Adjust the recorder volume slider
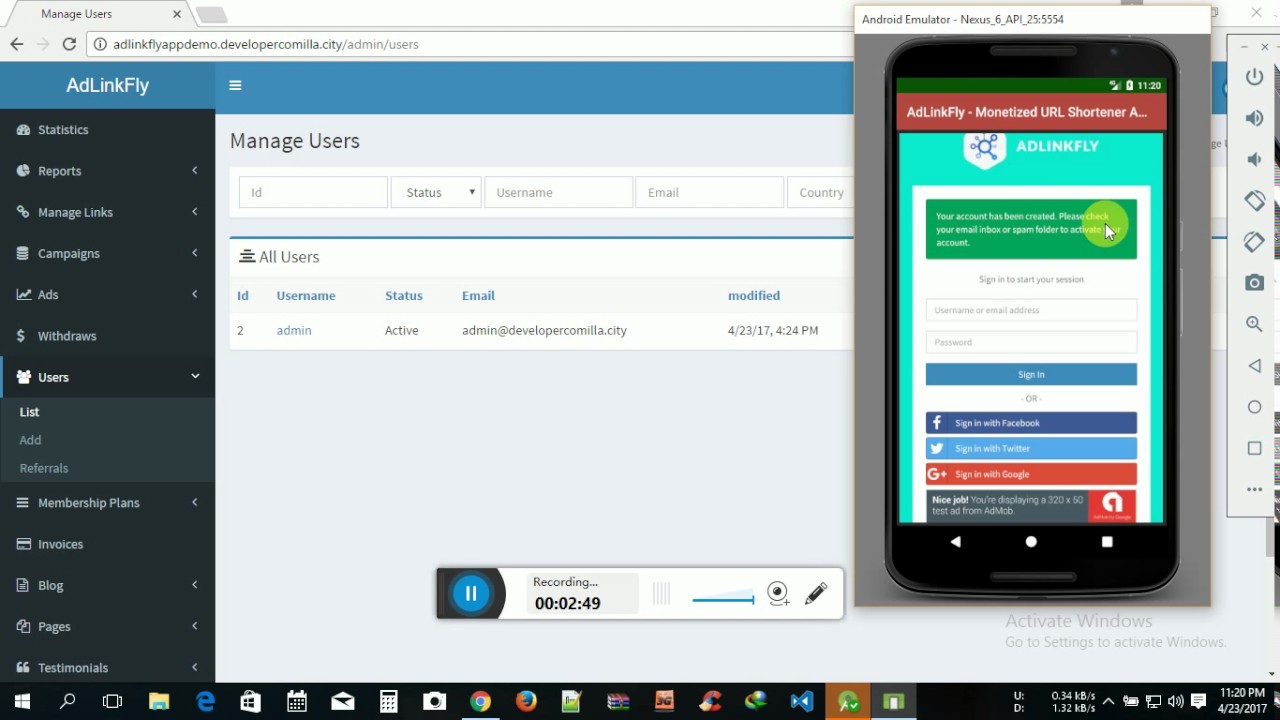 pyautogui.click(x=723, y=599)
